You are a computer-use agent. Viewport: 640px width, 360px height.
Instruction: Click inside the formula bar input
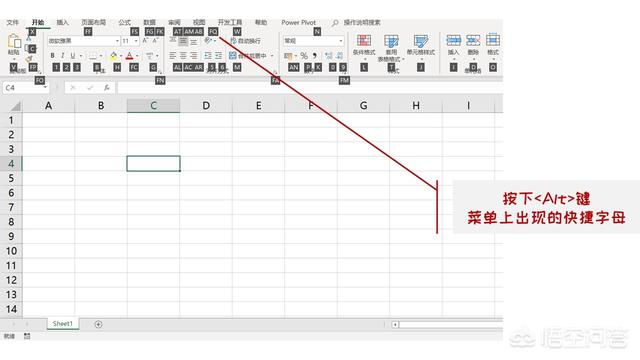pos(310,88)
